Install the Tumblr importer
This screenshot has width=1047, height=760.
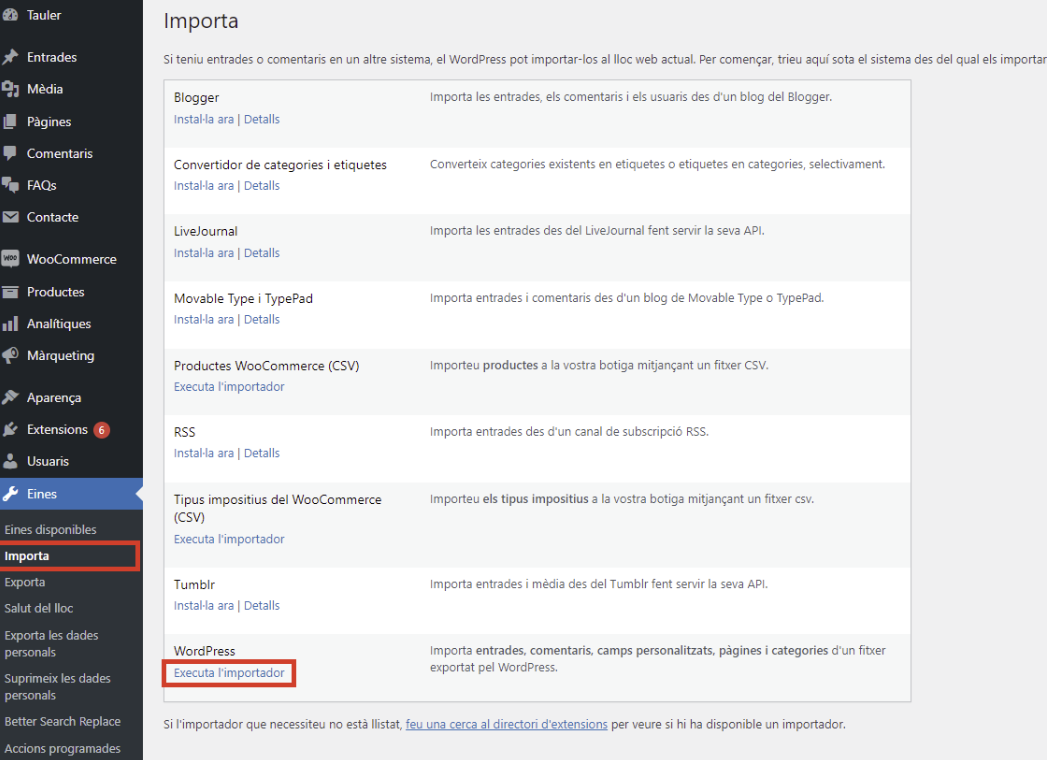click(204, 606)
